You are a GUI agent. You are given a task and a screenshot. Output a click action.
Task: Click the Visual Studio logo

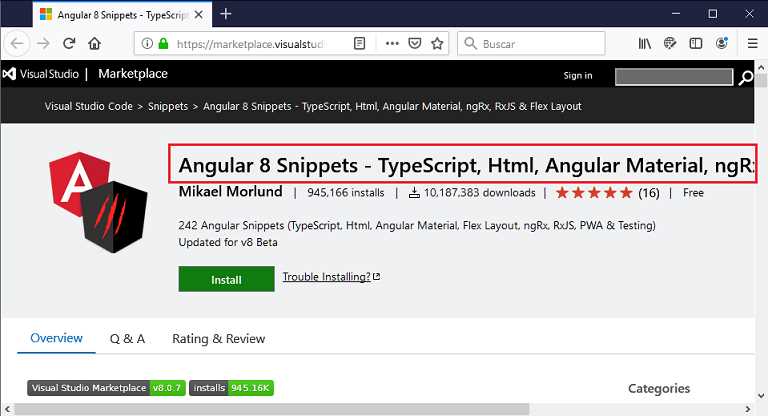(41, 74)
